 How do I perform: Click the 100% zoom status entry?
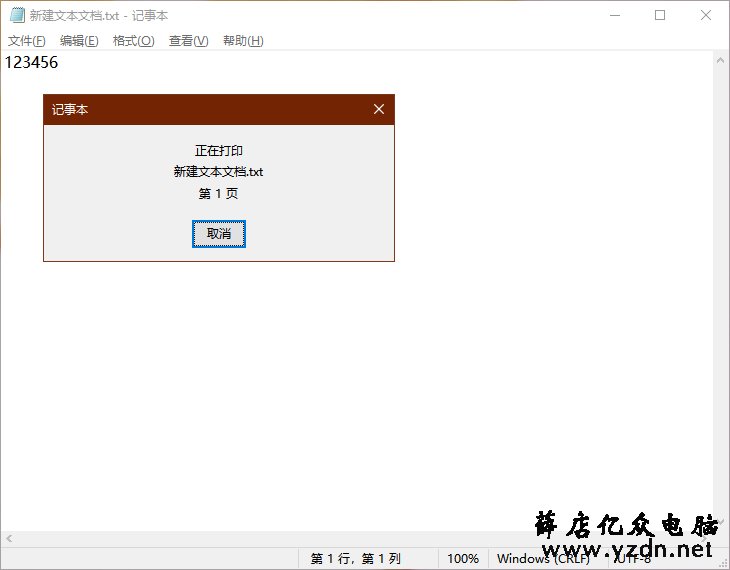tap(463, 558)
